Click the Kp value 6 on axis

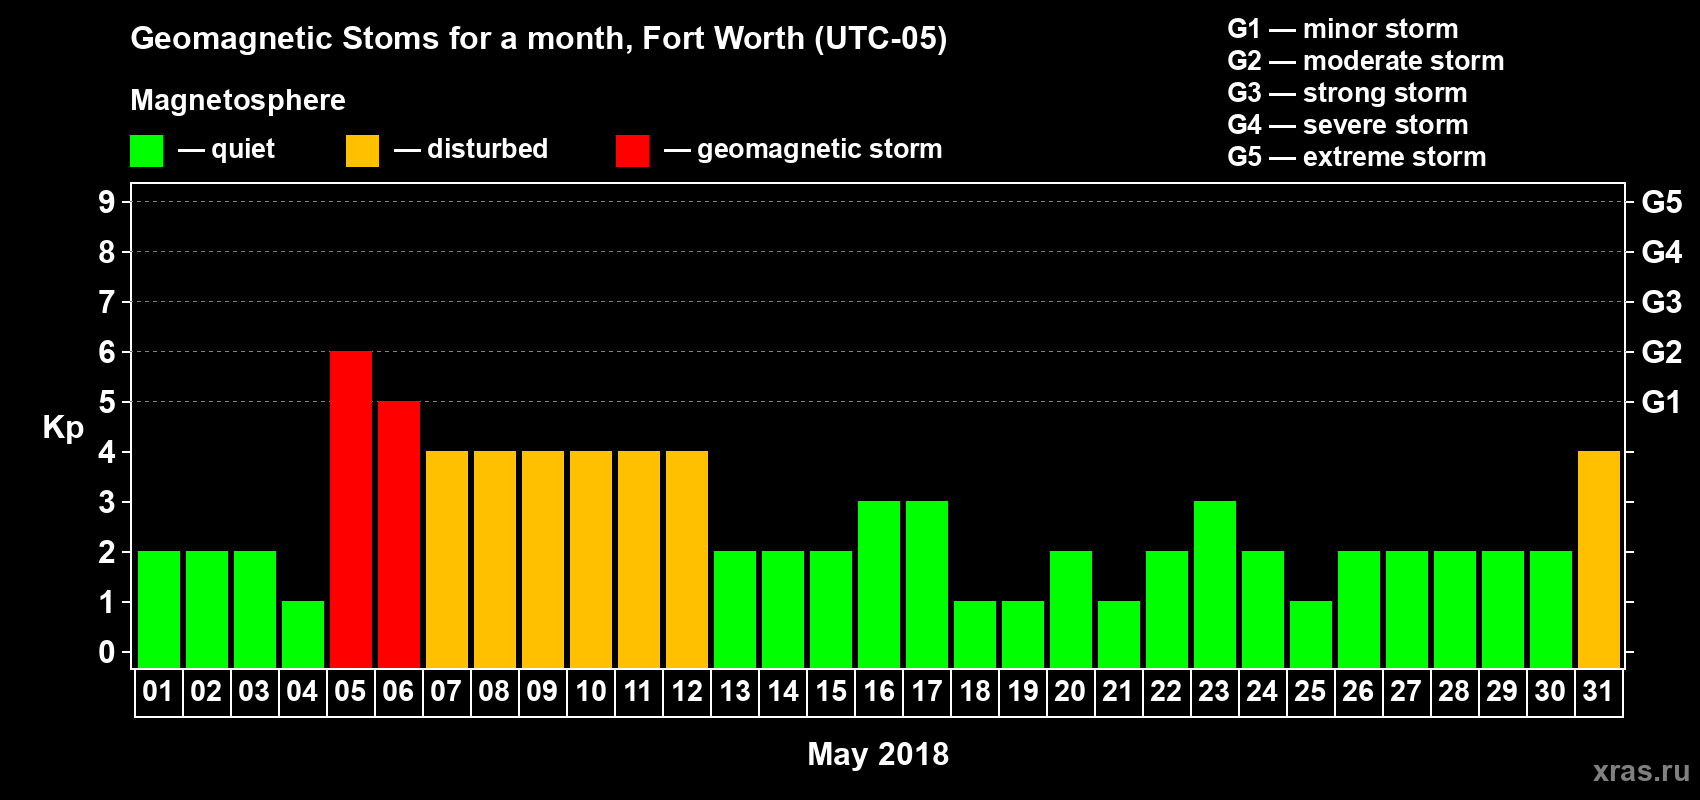(107, 352)
